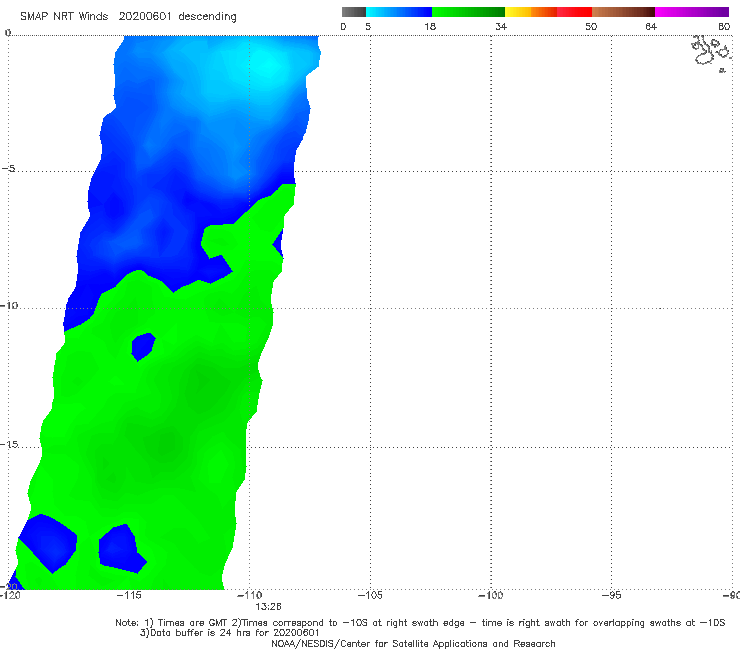Image resolution: width=740 pixels, height=650 pixels.
Task: Click the yellow-orange-red 34-50 color bar segment
Action: pos(548,12)
